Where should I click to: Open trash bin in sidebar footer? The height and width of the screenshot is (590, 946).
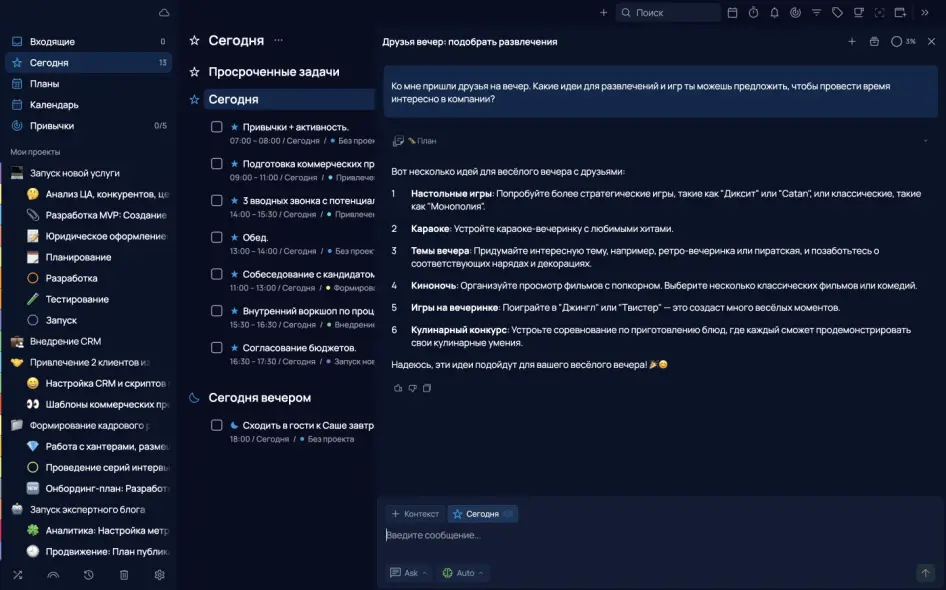[x=124, y=575]
